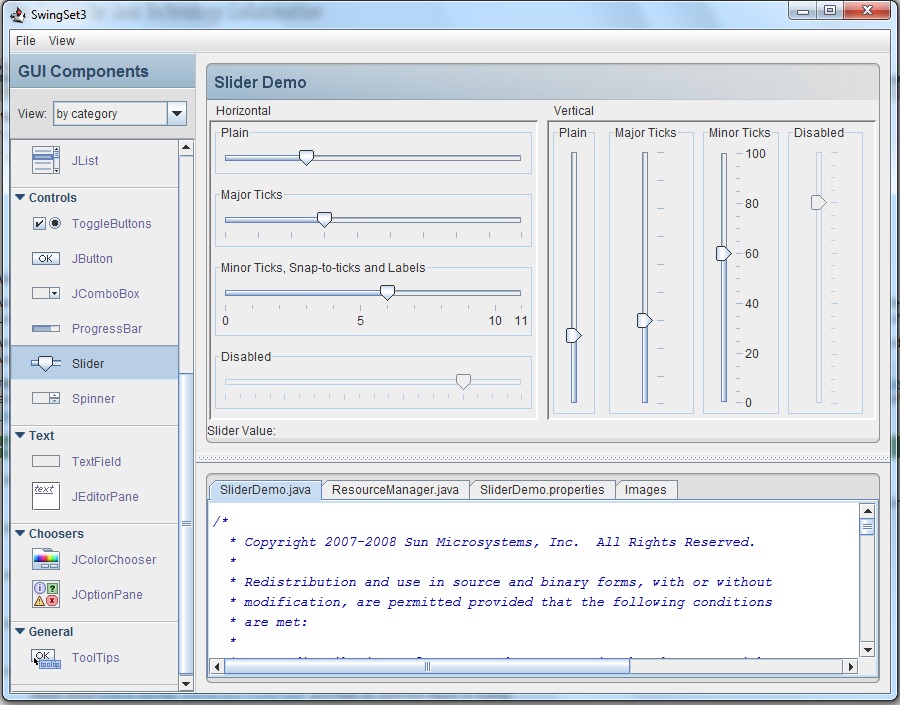Click the JEditorPane text icon
Screen dimensions: 900x705
45,496
